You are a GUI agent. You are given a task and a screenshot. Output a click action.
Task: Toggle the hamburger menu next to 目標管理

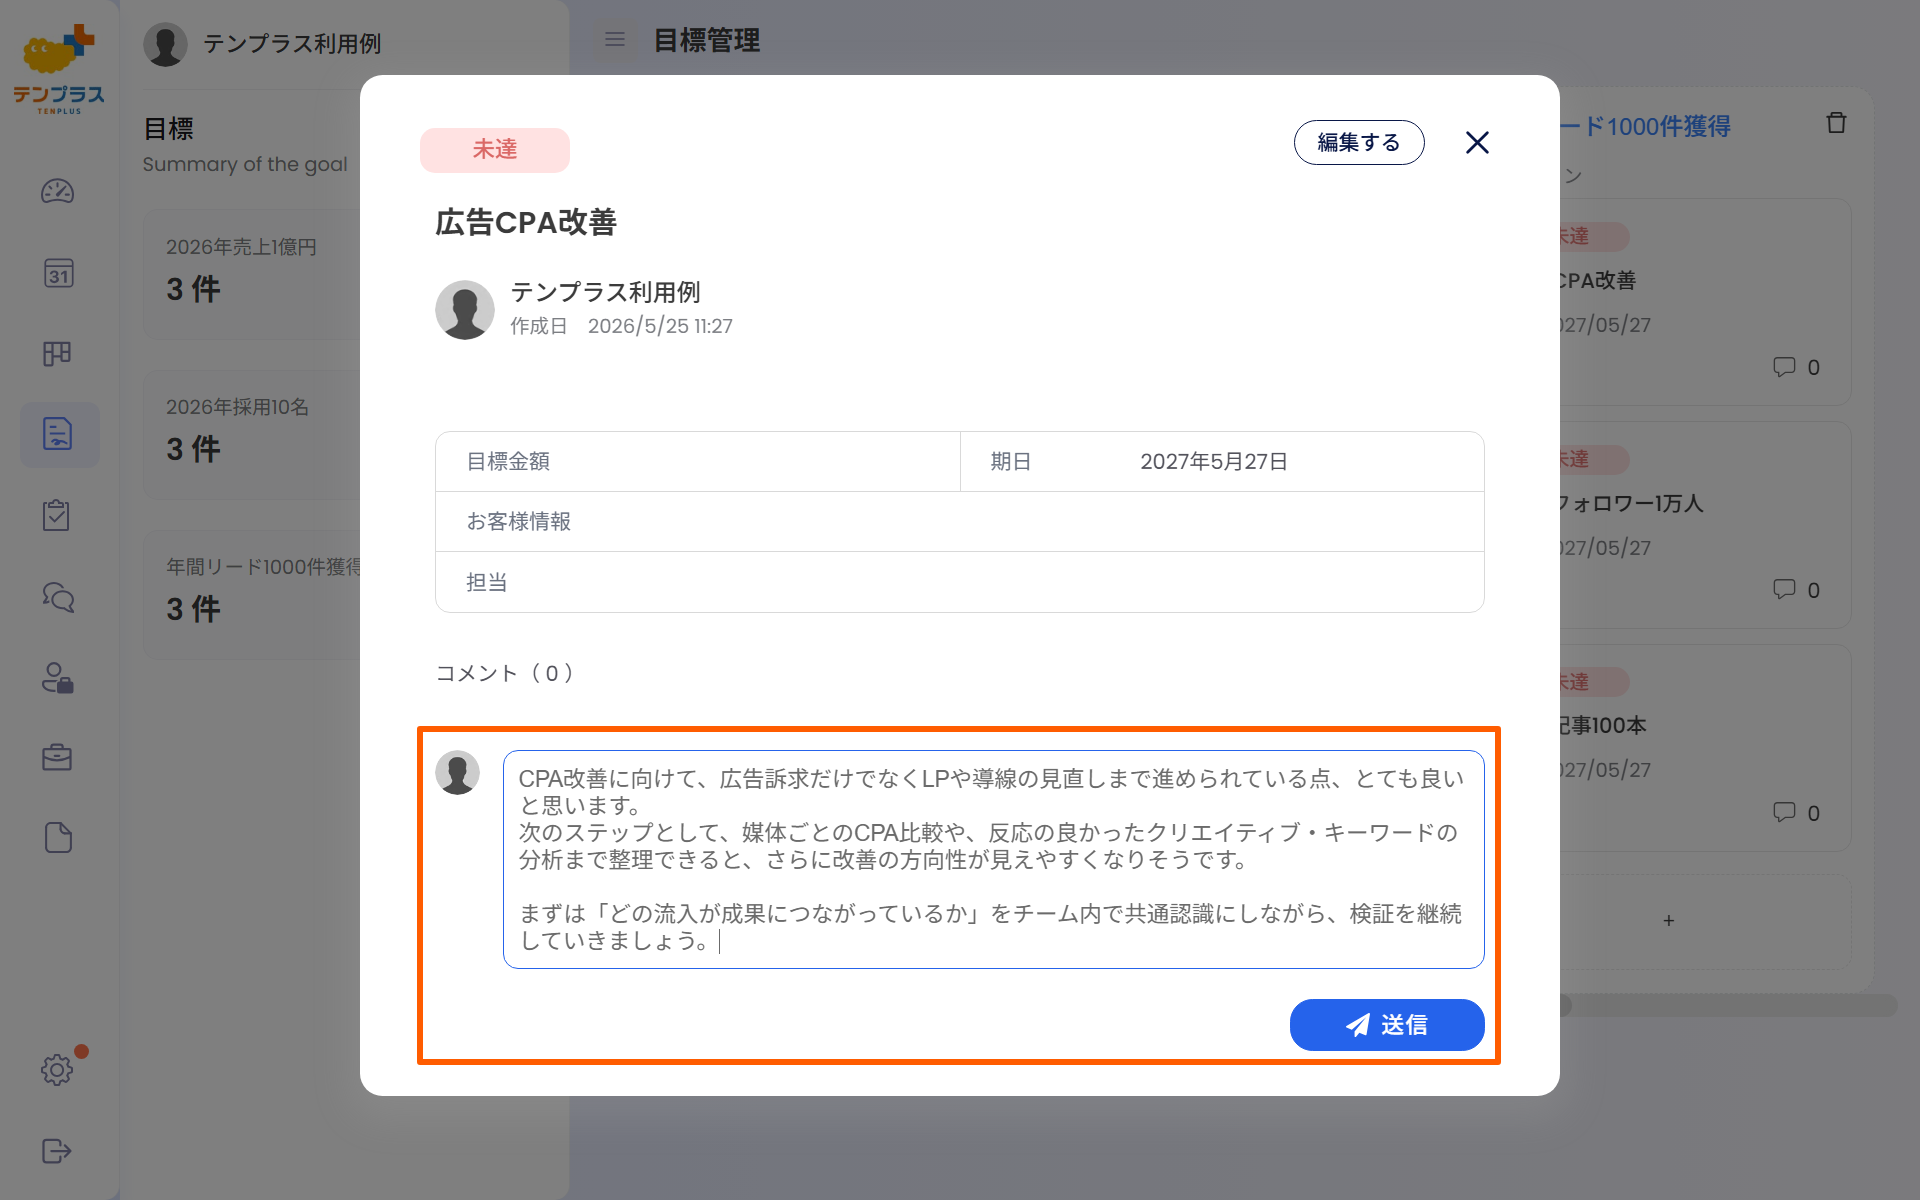point(615,40)
